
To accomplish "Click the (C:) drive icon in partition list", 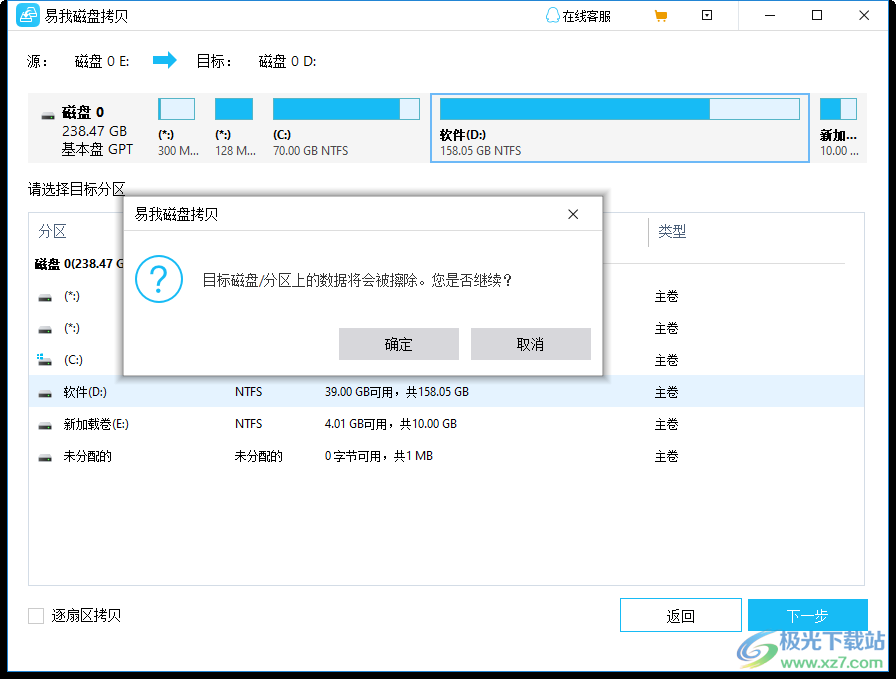I will tap(44, 360).
